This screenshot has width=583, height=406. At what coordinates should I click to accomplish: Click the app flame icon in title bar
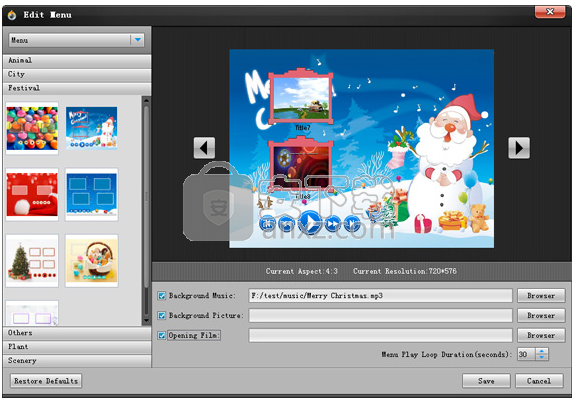pyautogui.click(x=12, y=15)
